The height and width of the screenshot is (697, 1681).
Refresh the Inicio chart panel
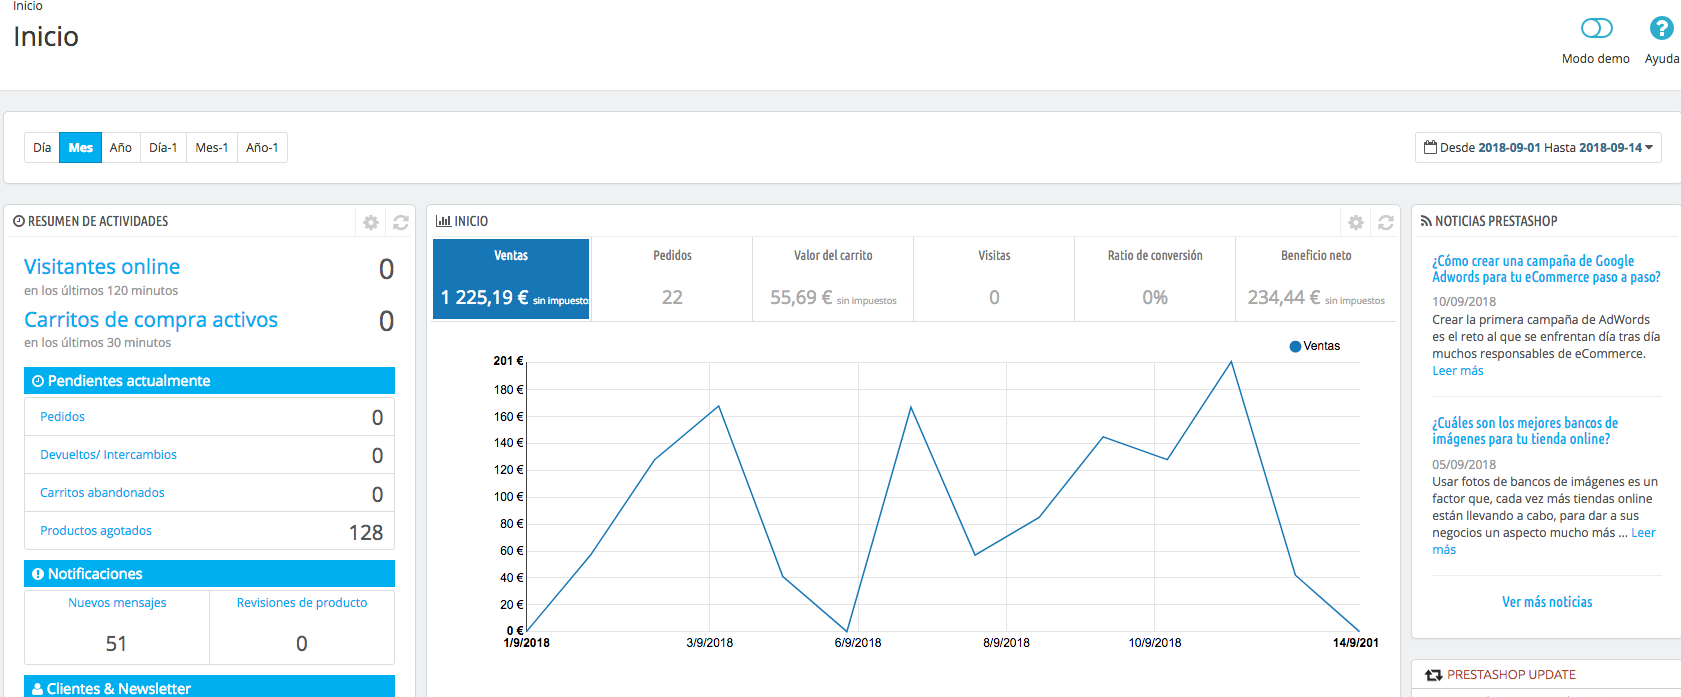[x=1386, y=222]
